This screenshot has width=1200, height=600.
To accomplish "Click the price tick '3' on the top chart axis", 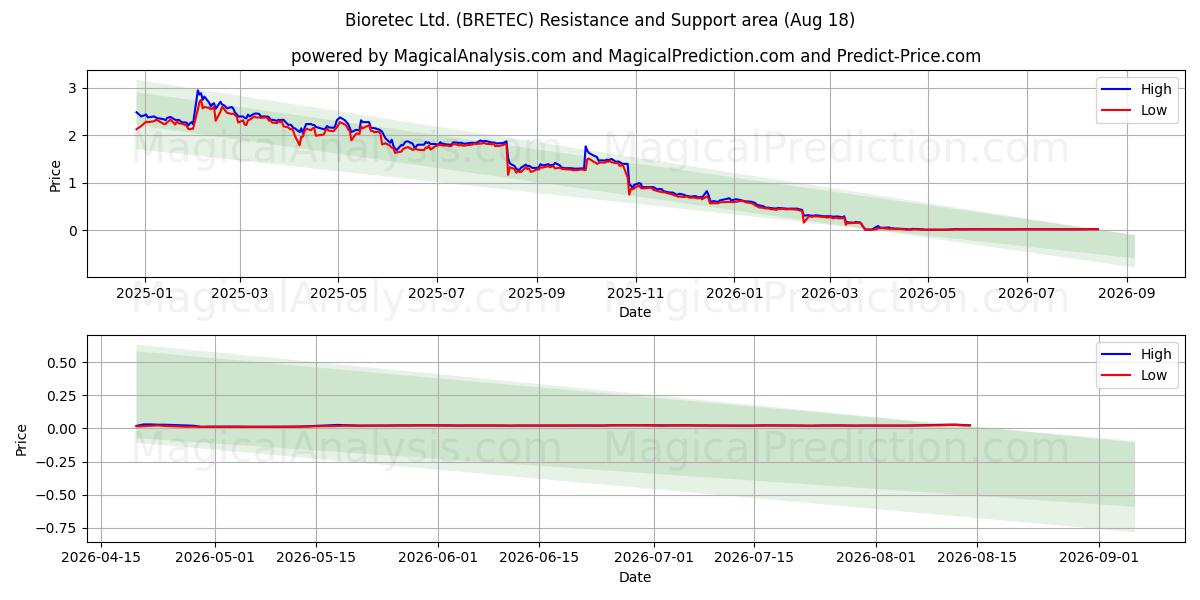I will pyautogui.click(x=73, y=88).
